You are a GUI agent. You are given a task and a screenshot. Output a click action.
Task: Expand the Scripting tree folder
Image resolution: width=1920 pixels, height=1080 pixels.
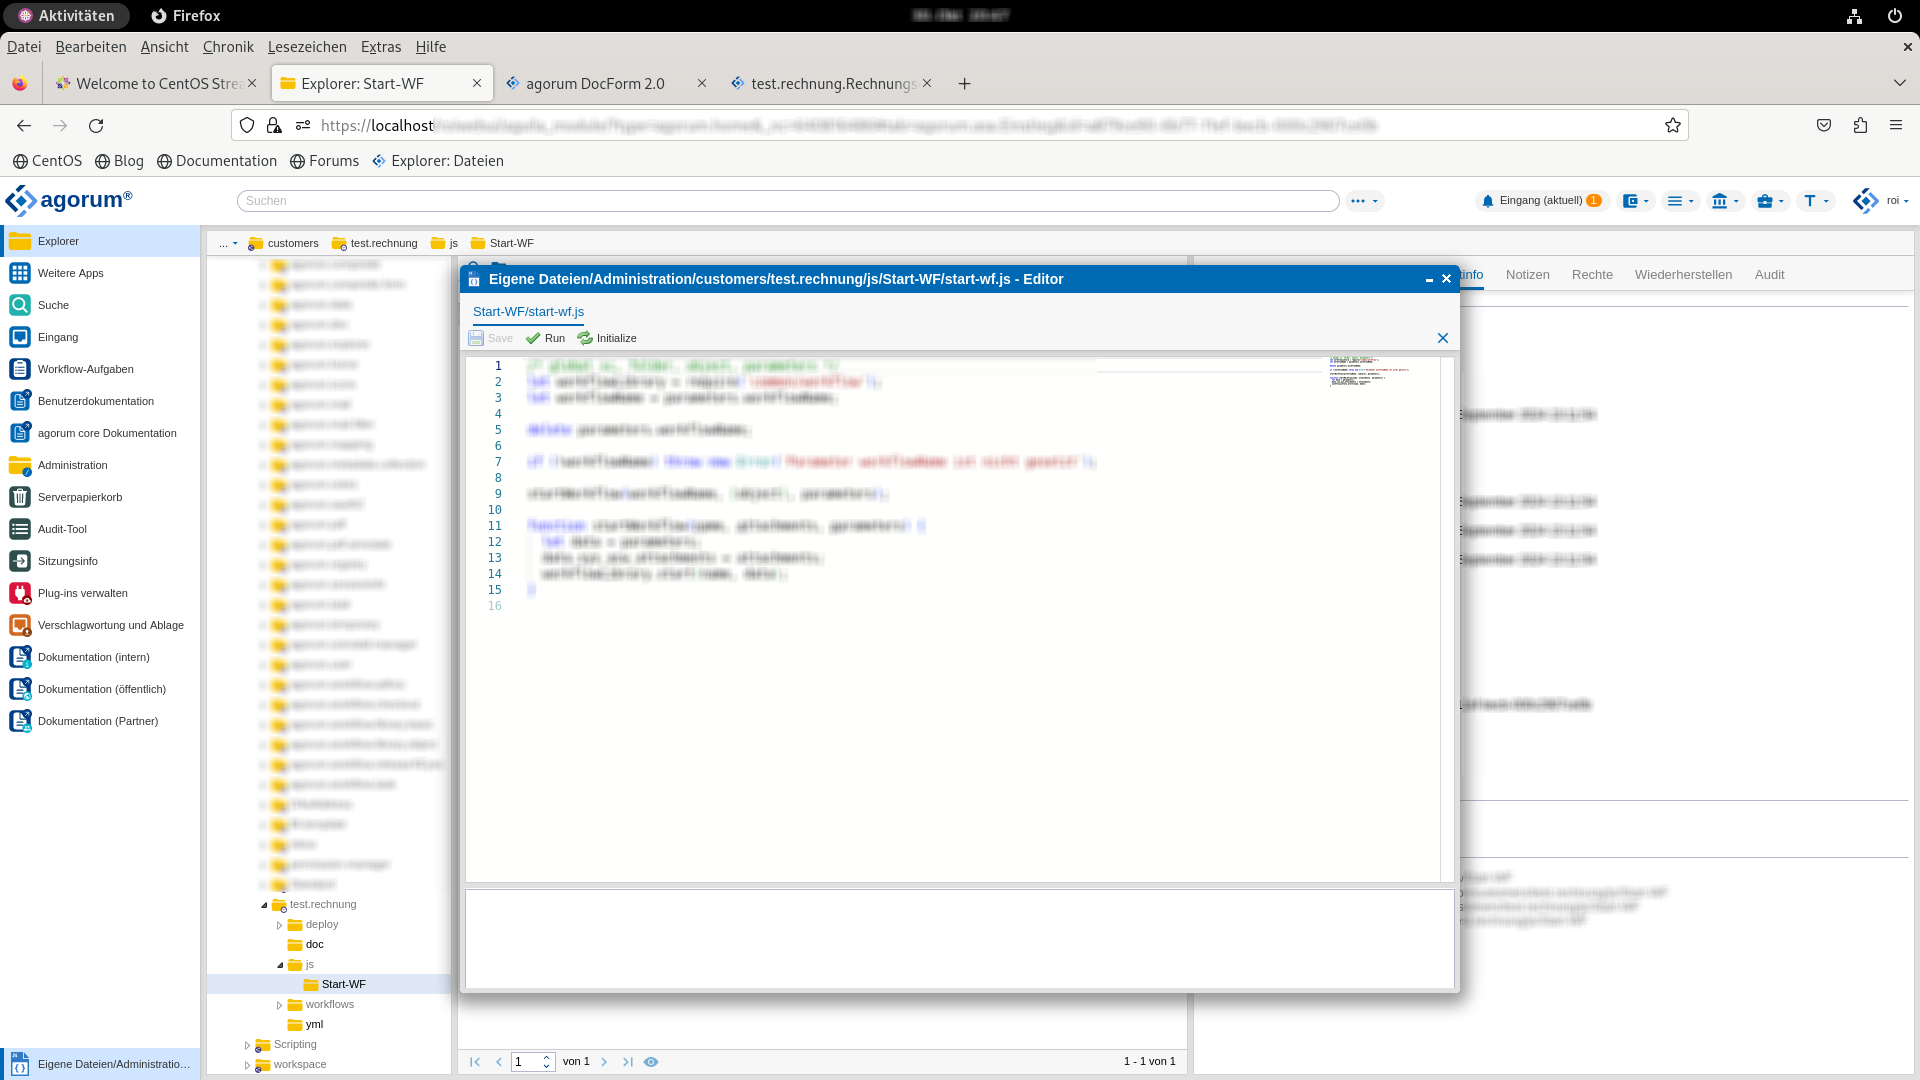[x=248, y=1045]
